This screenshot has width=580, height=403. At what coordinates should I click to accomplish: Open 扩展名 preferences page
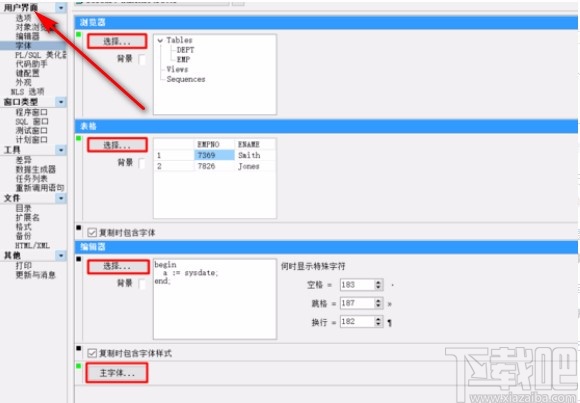(x=27, y=218)
